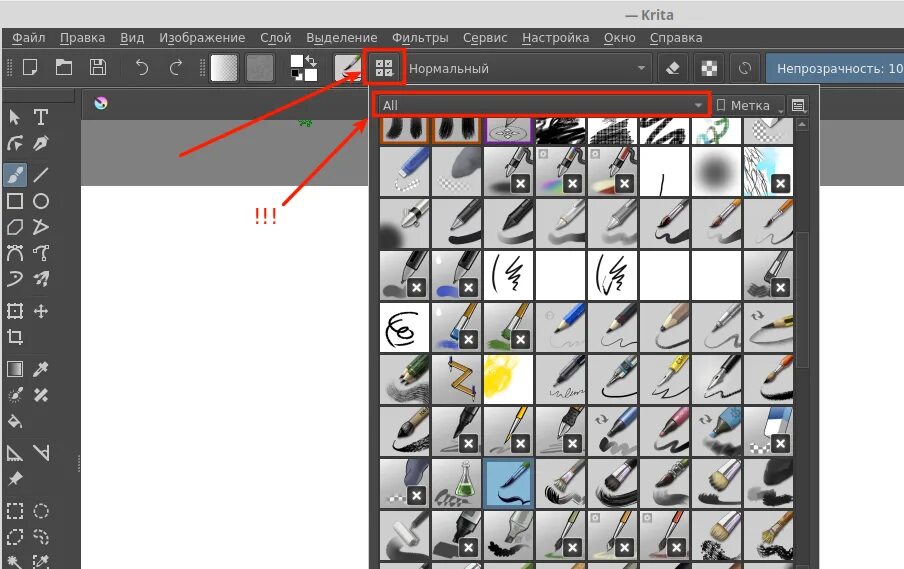Click the Метка tag button
Image resolution: width=904 pixels, height=569 pixels.
pyautogui.click(x=748, y=105)
